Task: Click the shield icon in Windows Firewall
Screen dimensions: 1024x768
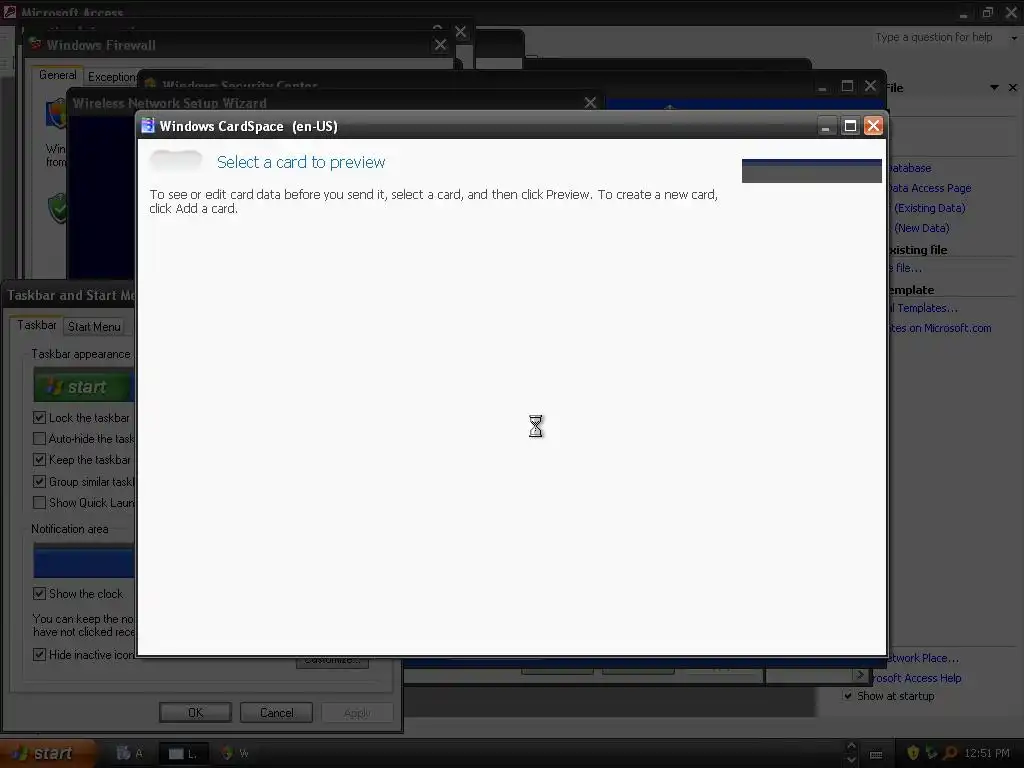Action: 56,113
